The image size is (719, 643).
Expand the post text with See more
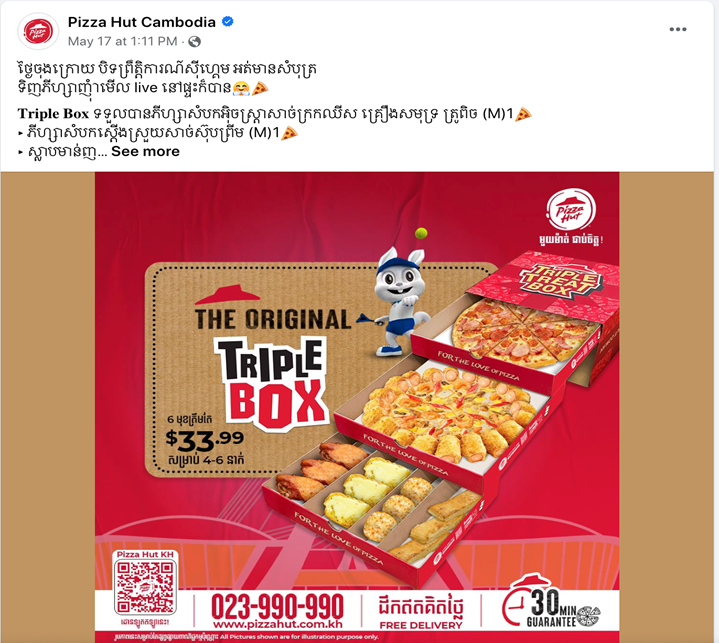pos(145,151)
